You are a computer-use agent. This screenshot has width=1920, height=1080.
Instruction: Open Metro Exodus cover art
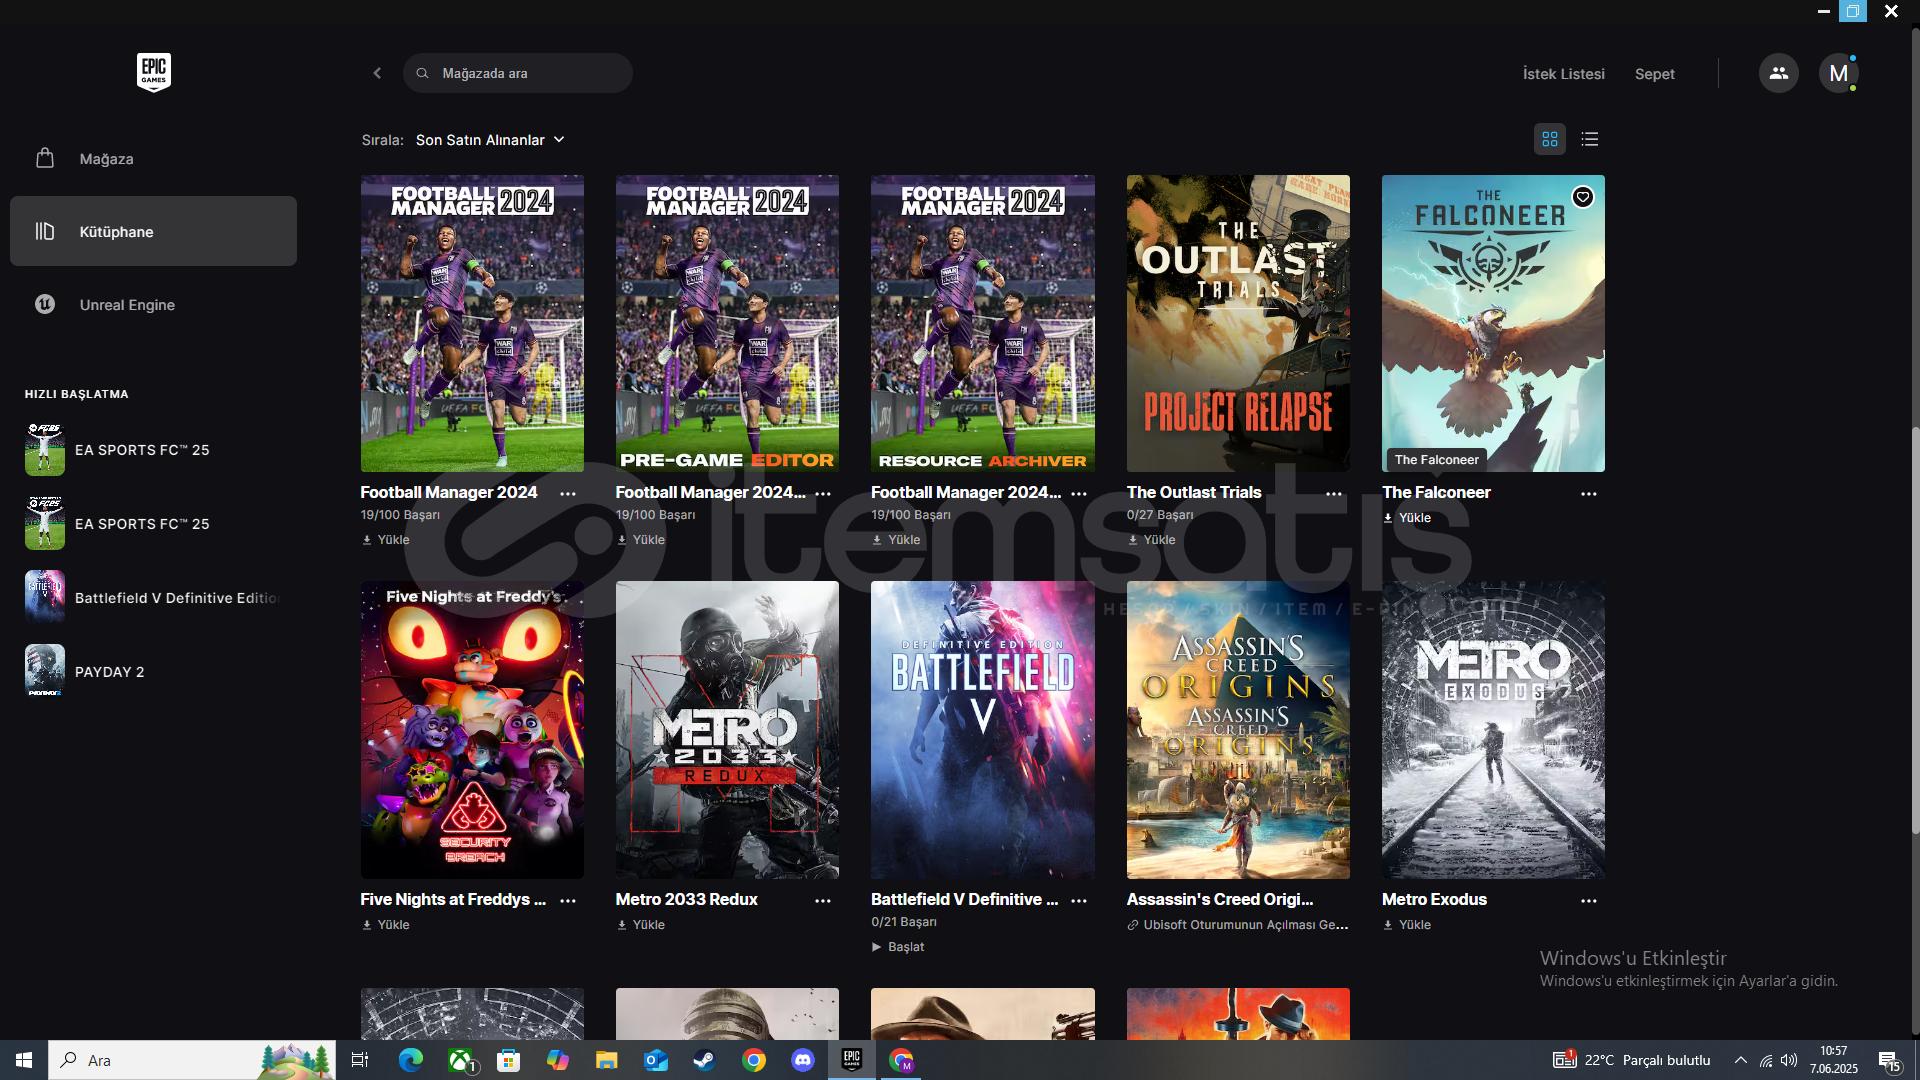(1493, 730)
